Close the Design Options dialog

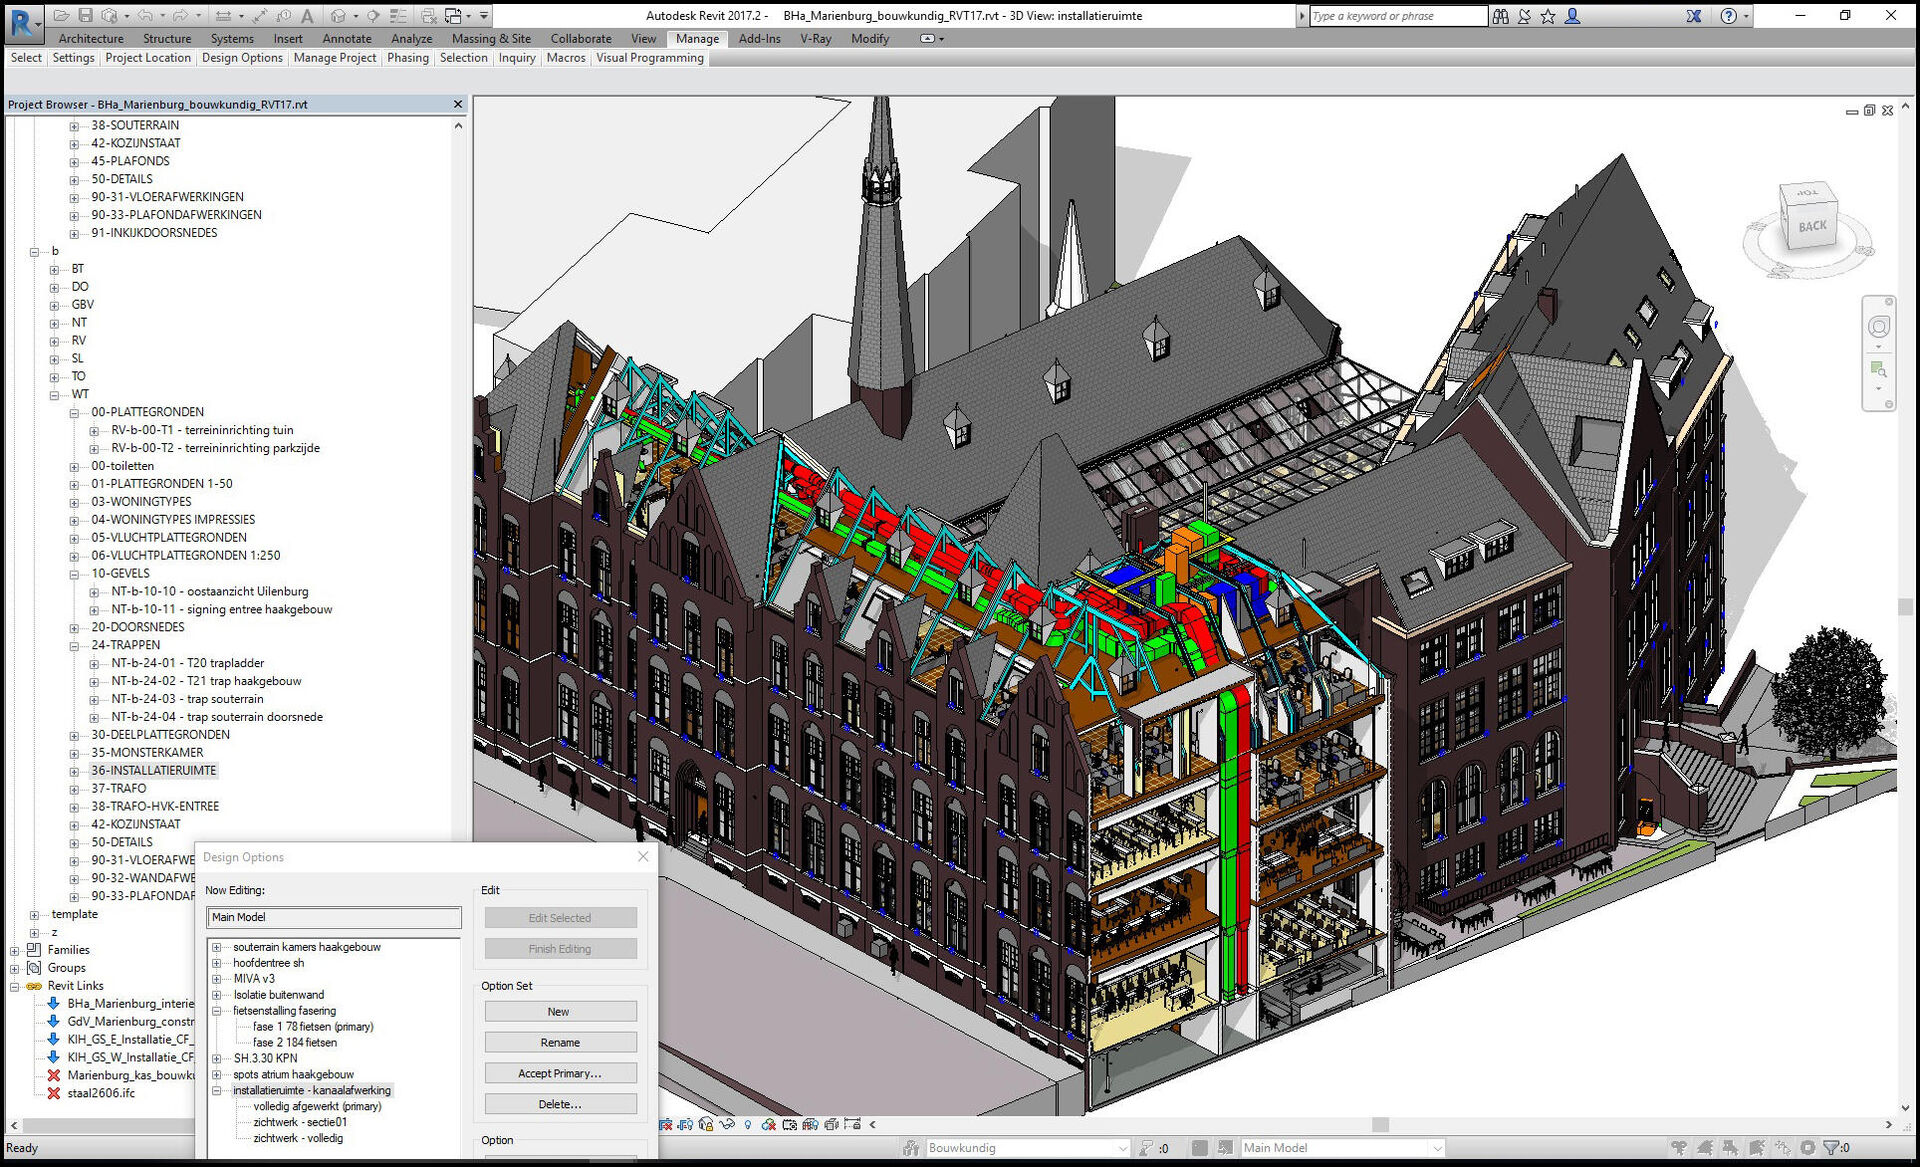point(643,857)
